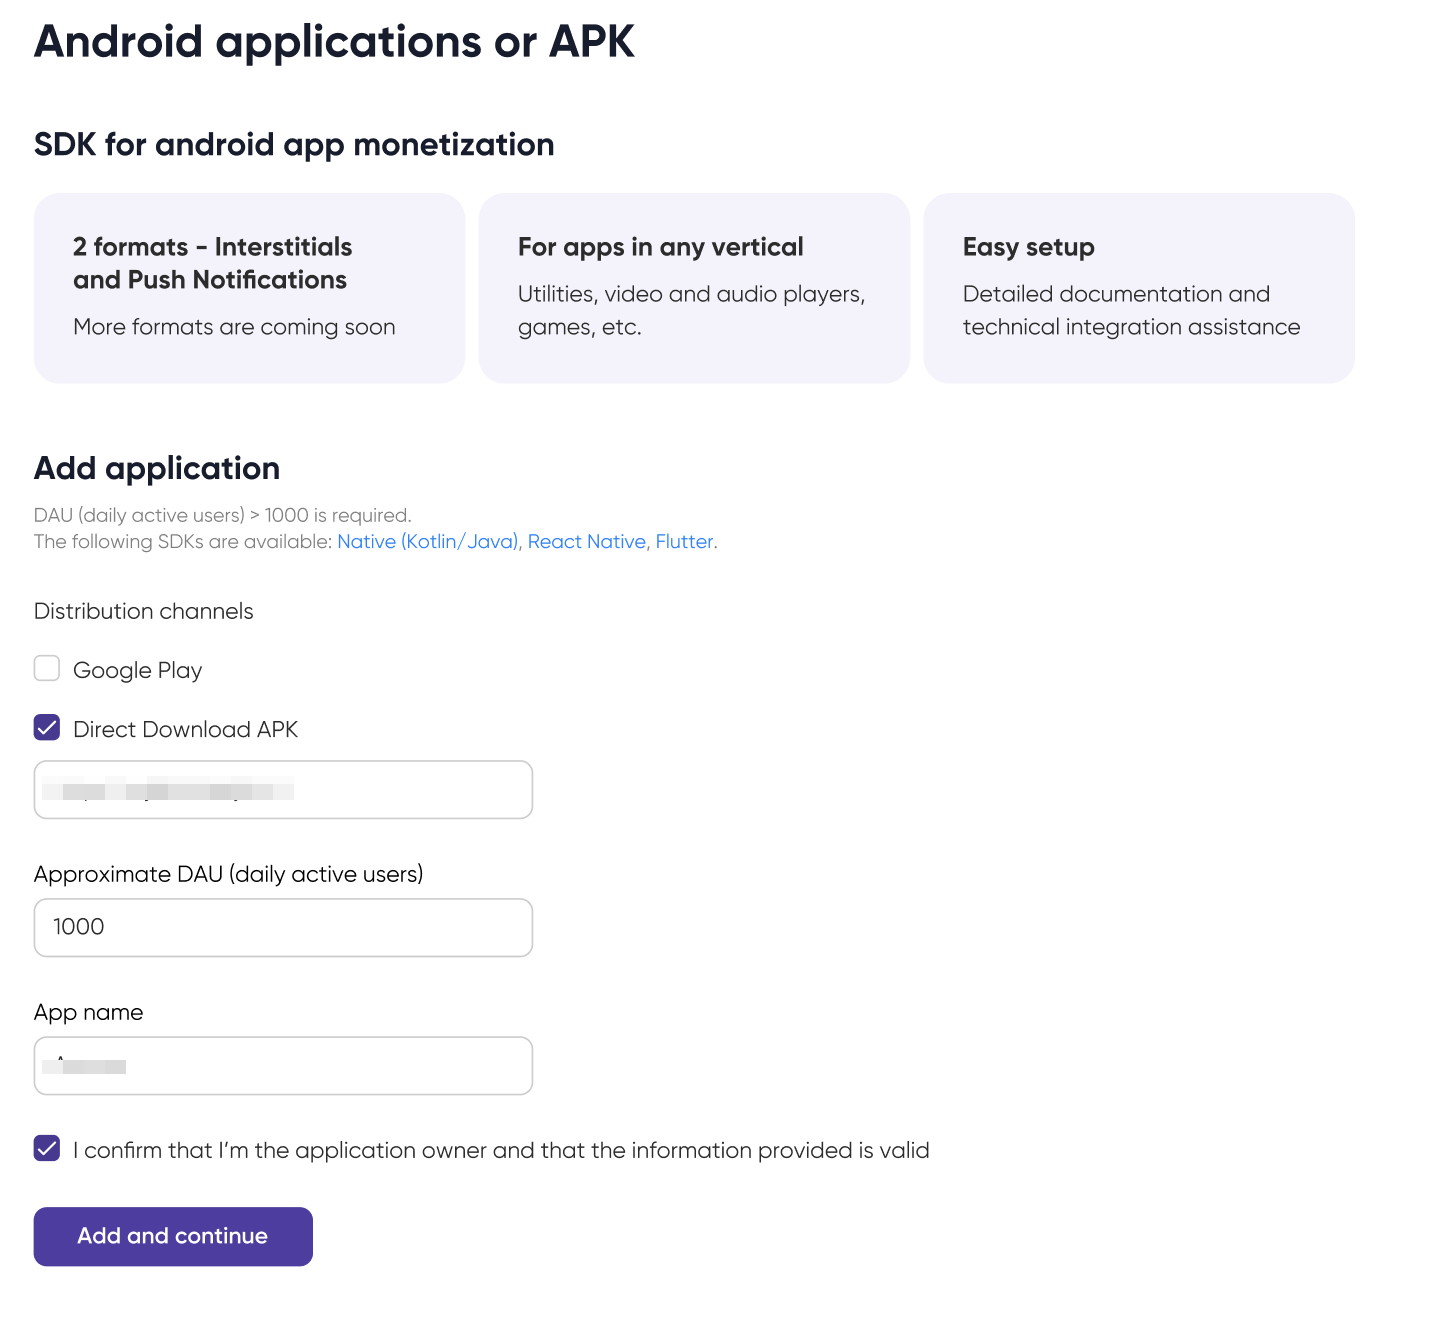The width and height of the screenshot is (1432, 1330).
Task: Uncheck the Direct Download APK checkbox
Action: [x=47, y=728]
